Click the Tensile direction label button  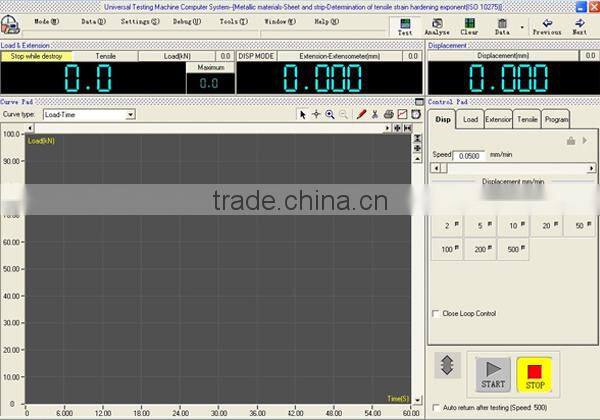tap(106, 56)
